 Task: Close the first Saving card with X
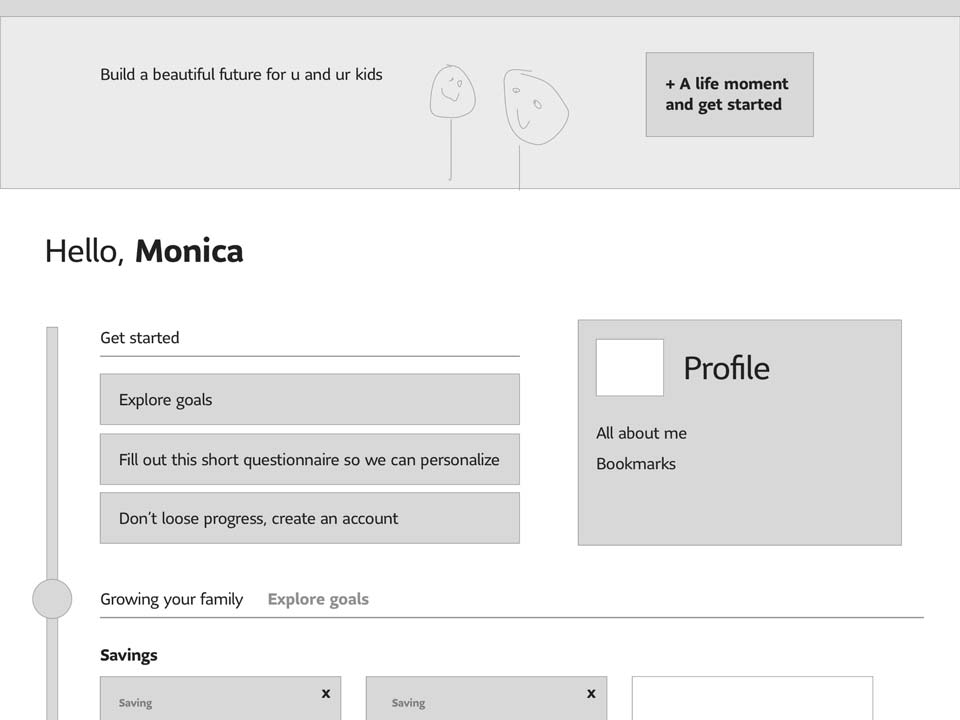click(326, 694)
